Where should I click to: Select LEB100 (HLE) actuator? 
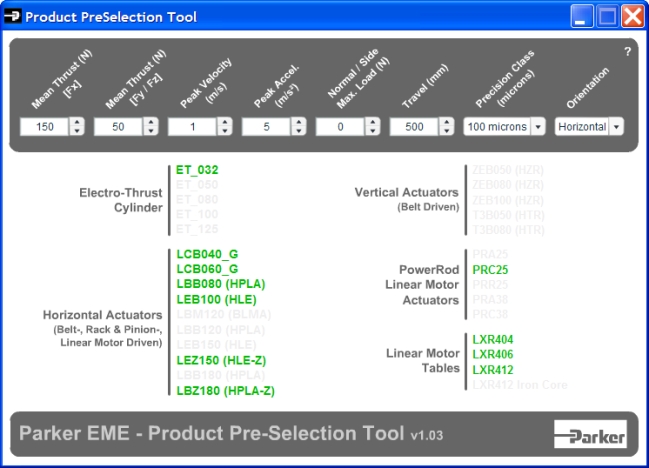pyautogui.click(x=216, y=299)
